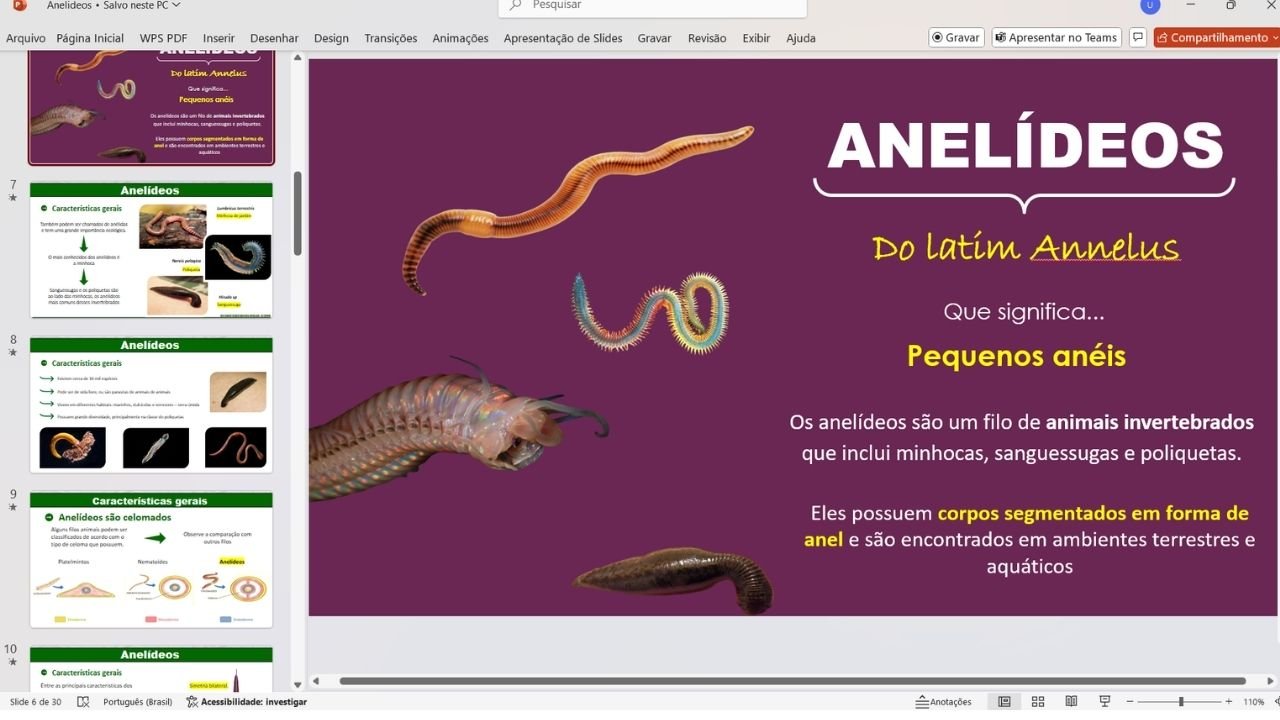Open the Transições tab

tap(391, 38)
